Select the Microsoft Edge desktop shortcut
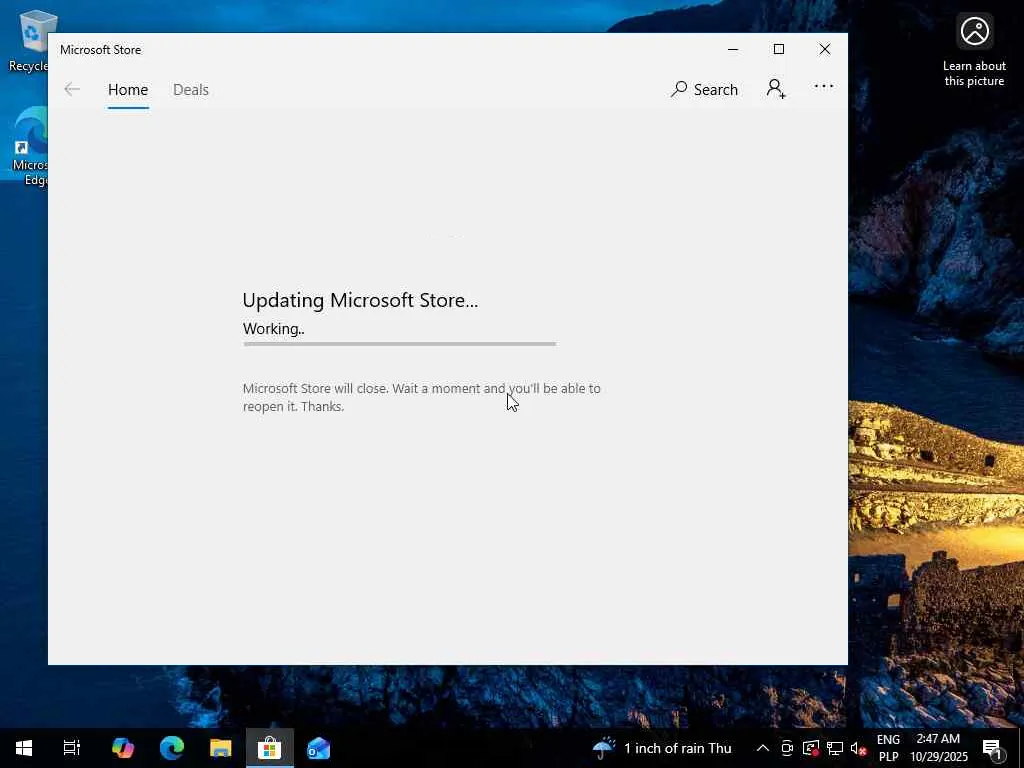Screen dimensions: 1024x768 pyautogui.click(x=29, y=146)
